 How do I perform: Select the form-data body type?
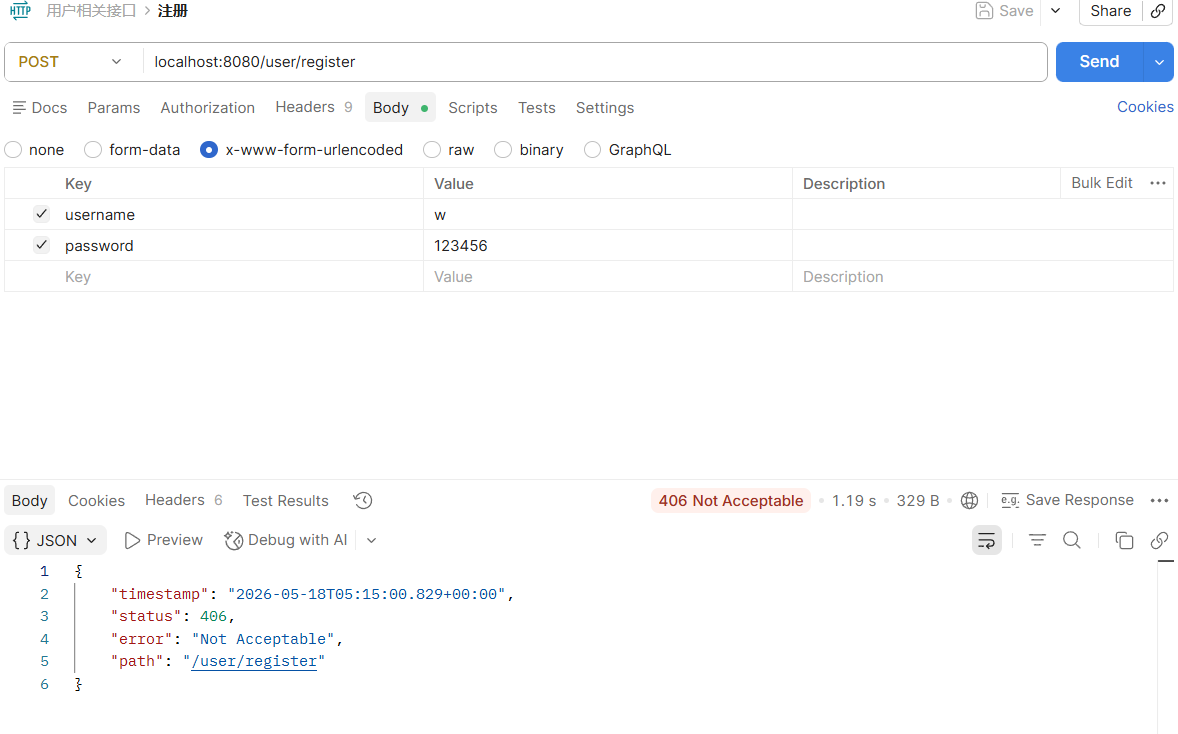[93, 150]
